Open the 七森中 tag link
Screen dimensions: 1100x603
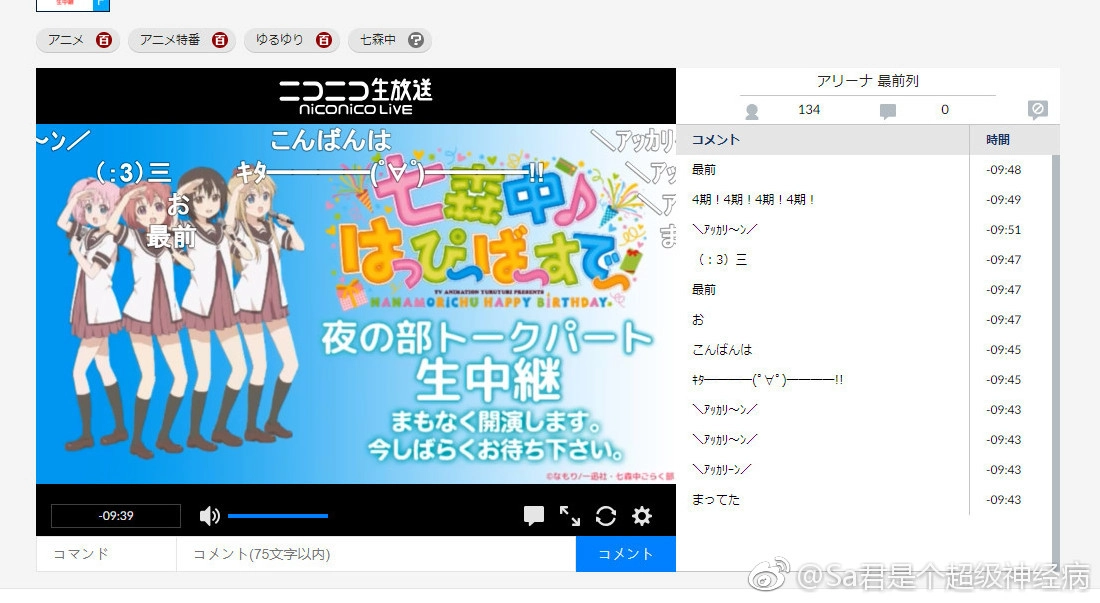(377, 40)
